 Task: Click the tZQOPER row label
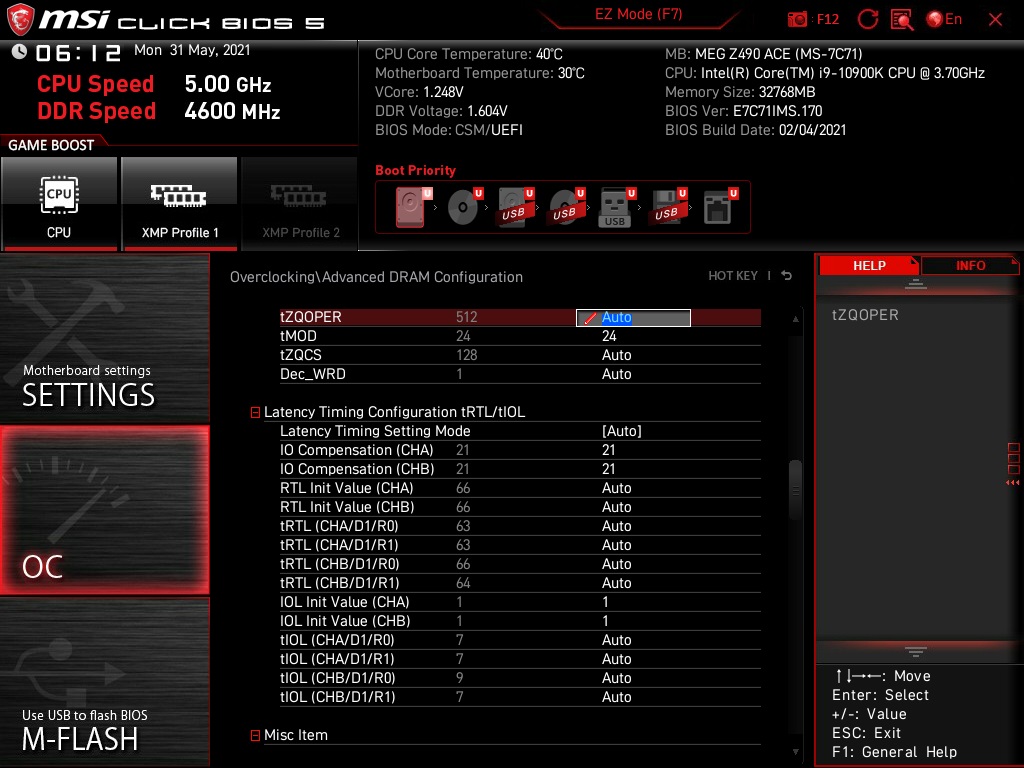pyautogui.click(x=310, y=317)
